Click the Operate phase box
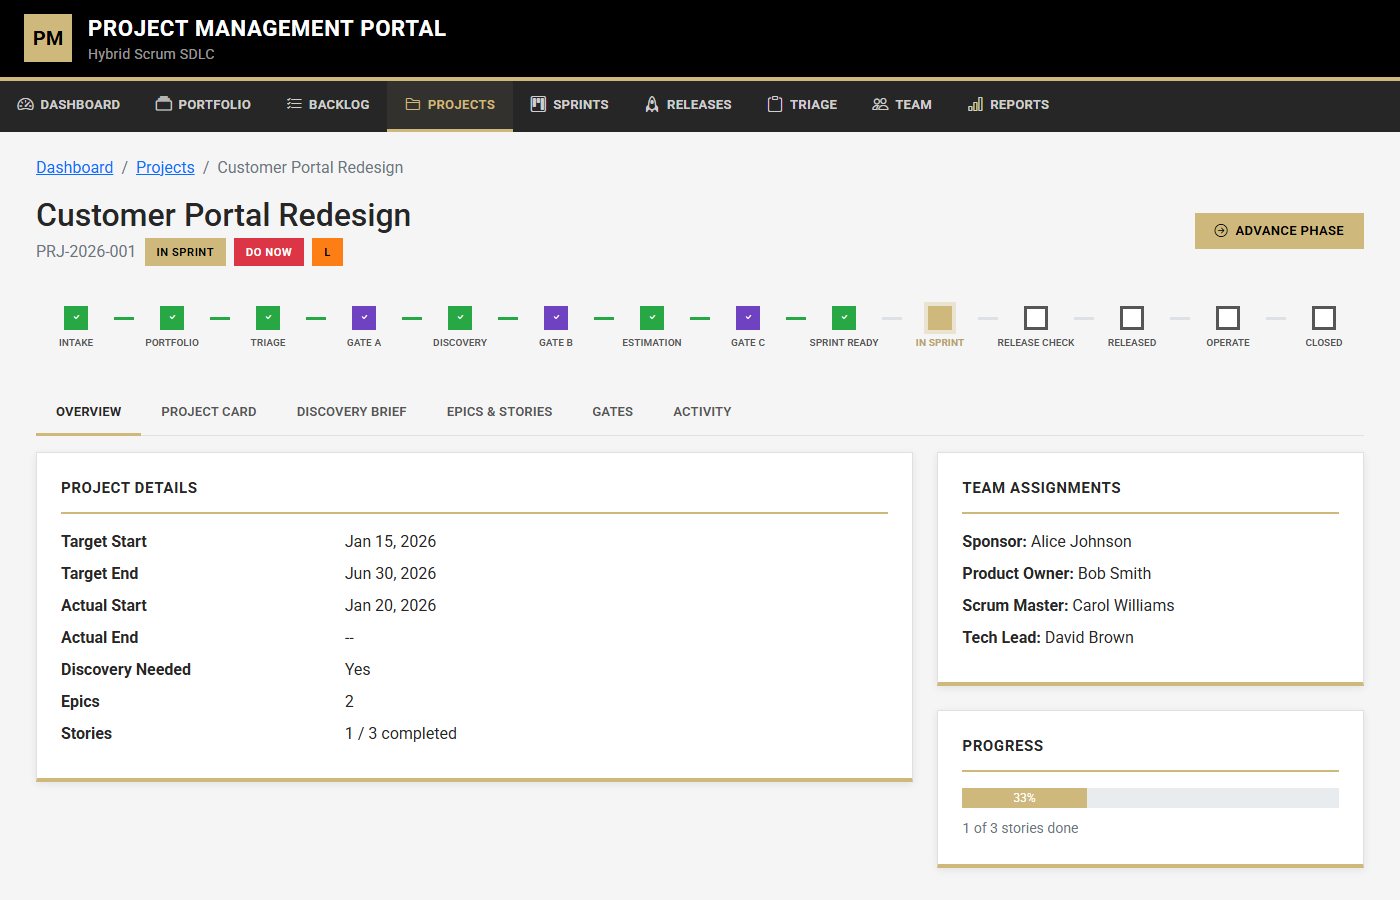The height and width of the screenshot is (900, 1400). (1228, 318)
